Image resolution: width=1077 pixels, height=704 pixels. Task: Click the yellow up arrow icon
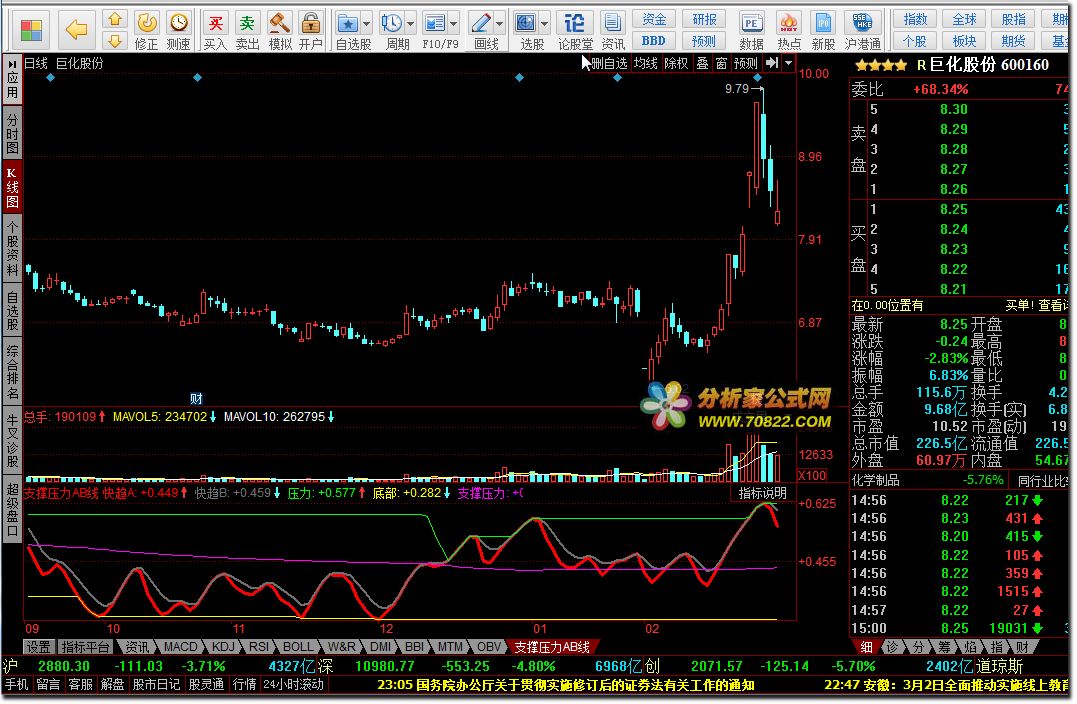click(x=115, y=19)
